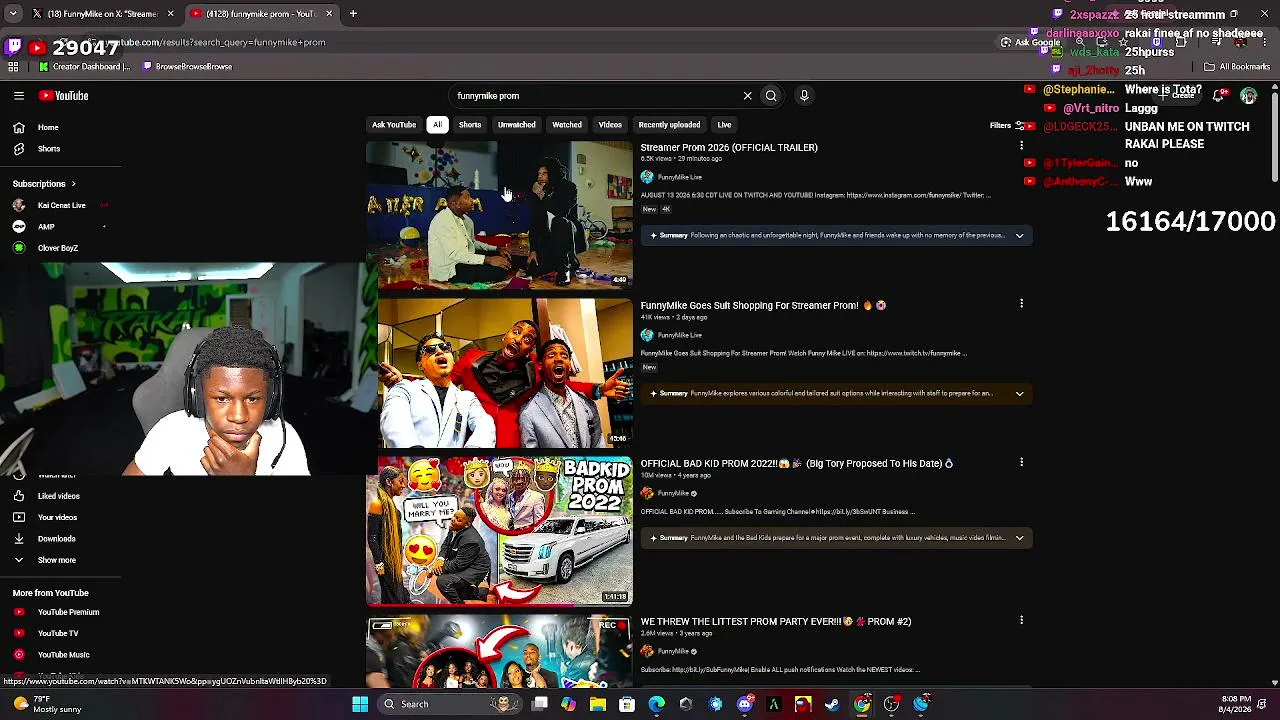
Task: Select the Videos filter chip
Action: (x=610, y=125)
